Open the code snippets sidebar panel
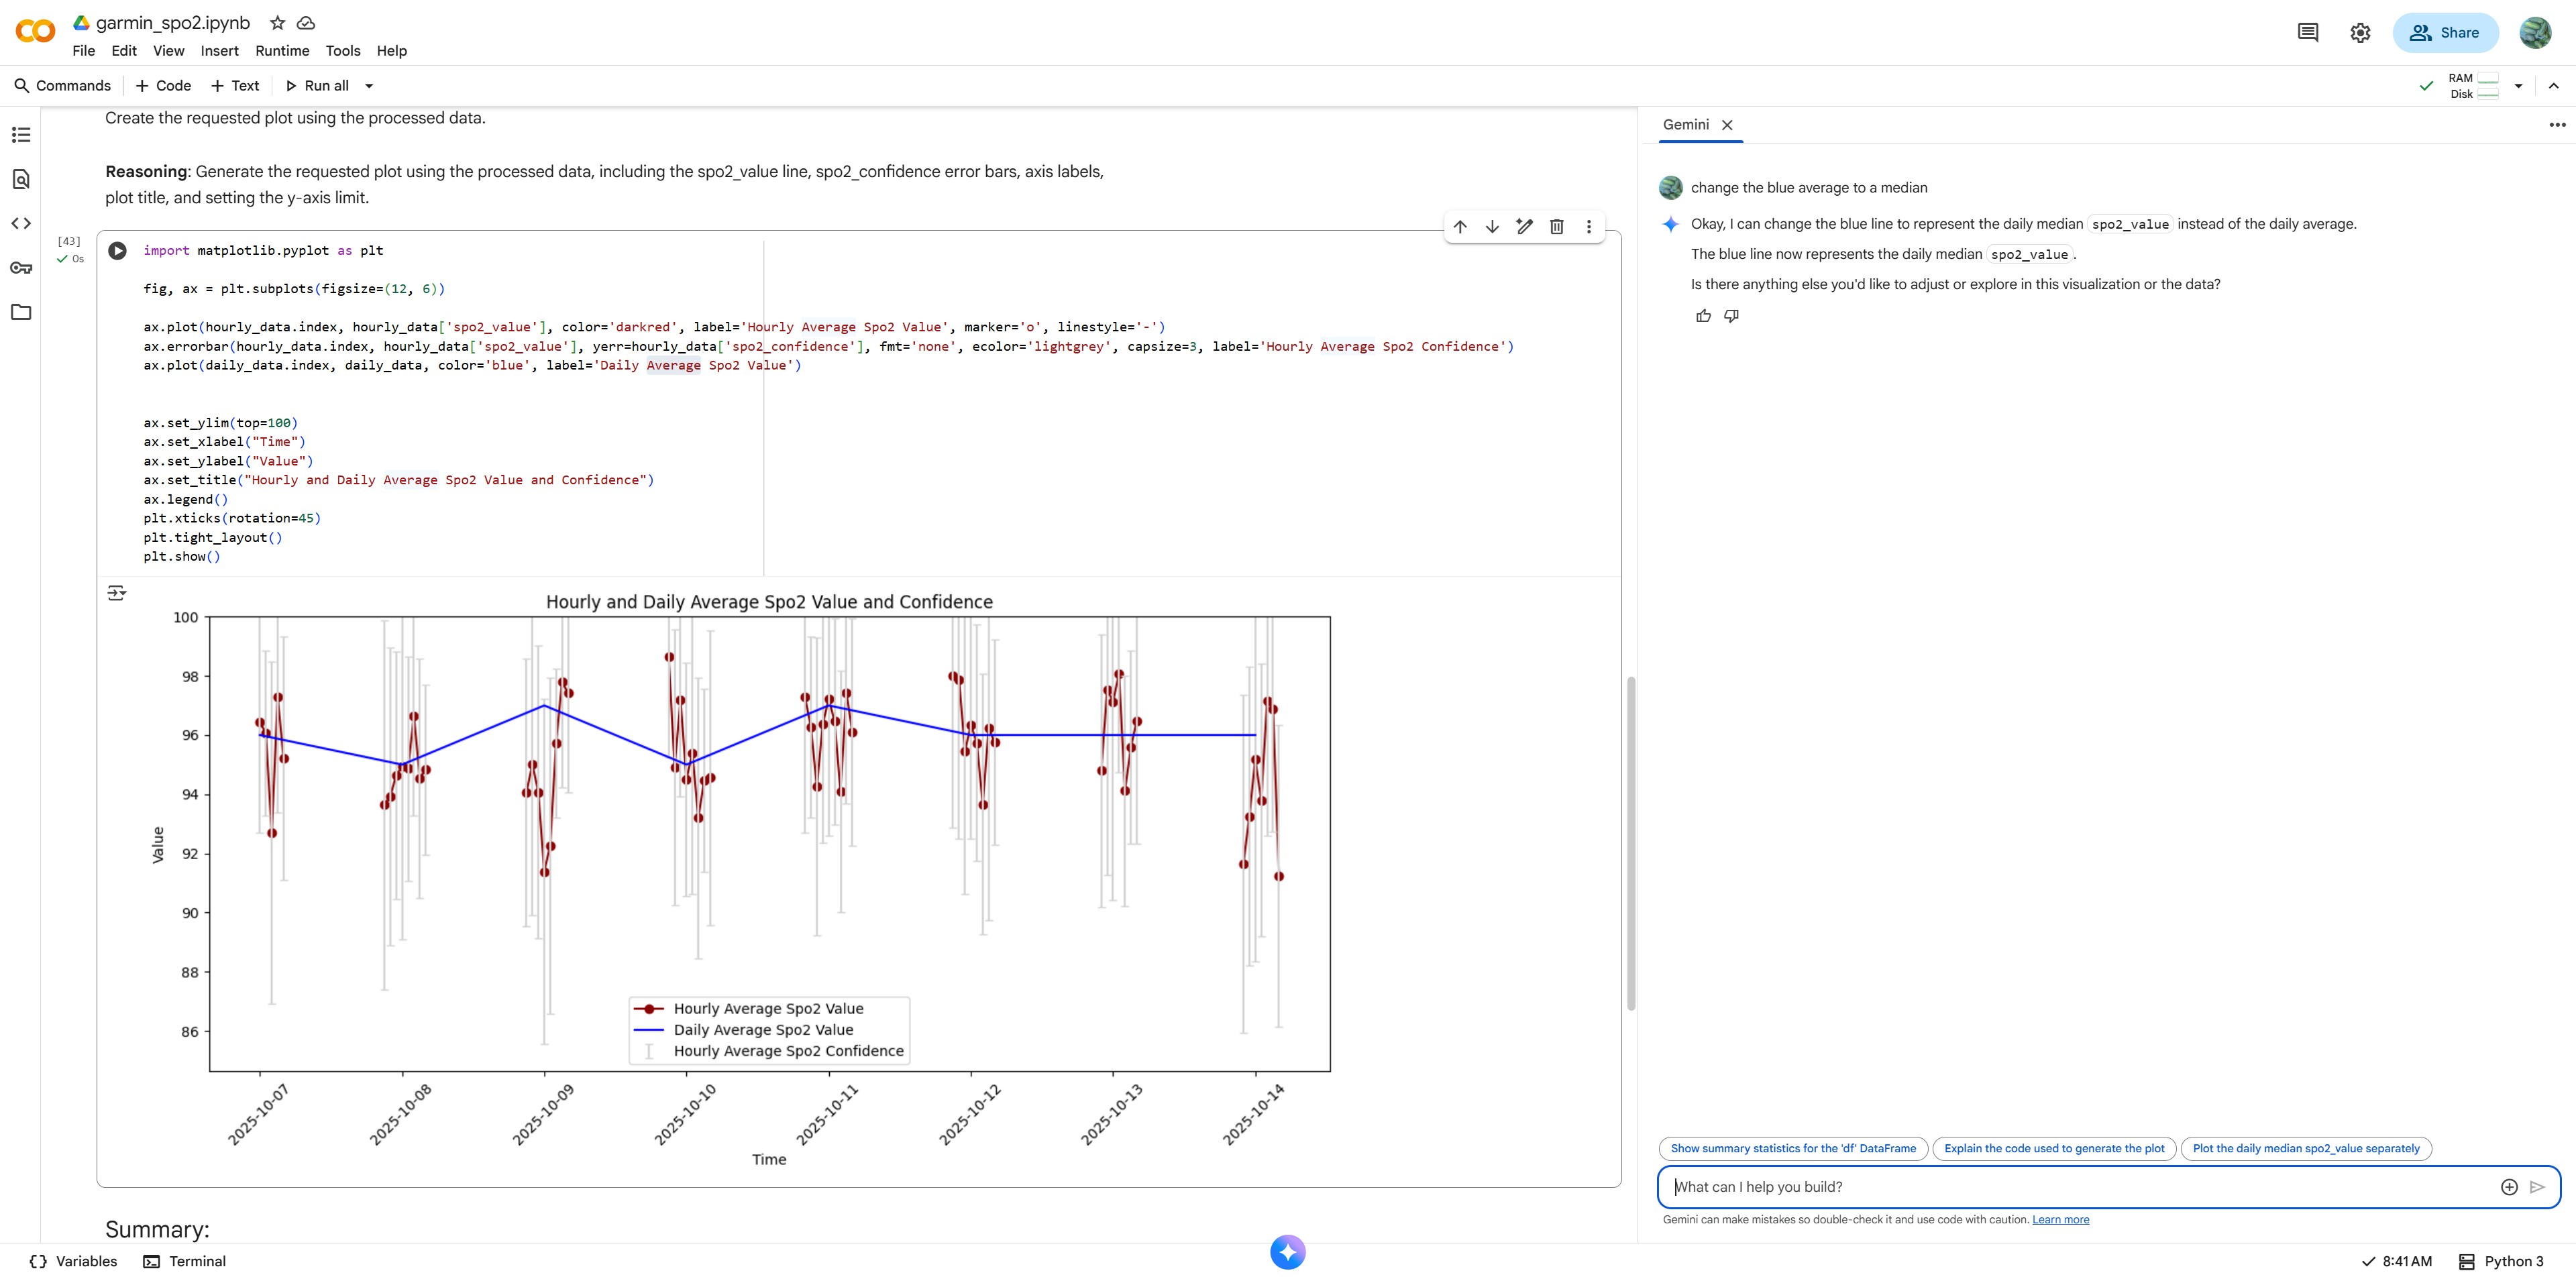Image resolution: width=2576 pixels, height=1279 pixels. click(x=21, y=223)
